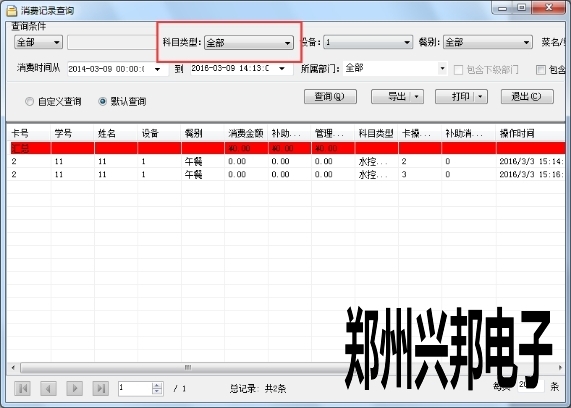Expand the 打印 button arrow menu
The height and width of the screenshot is (408, 571).
click(480, 97)
